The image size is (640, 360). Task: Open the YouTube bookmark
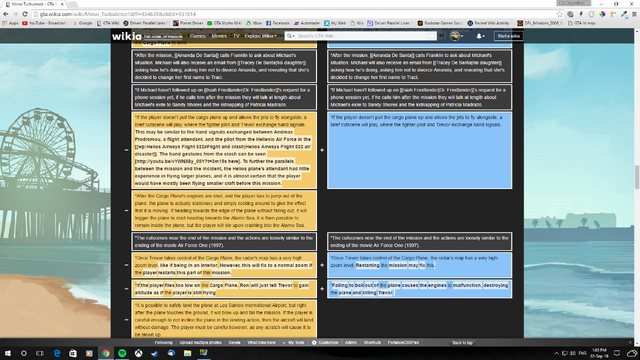[x=44, y=23]
